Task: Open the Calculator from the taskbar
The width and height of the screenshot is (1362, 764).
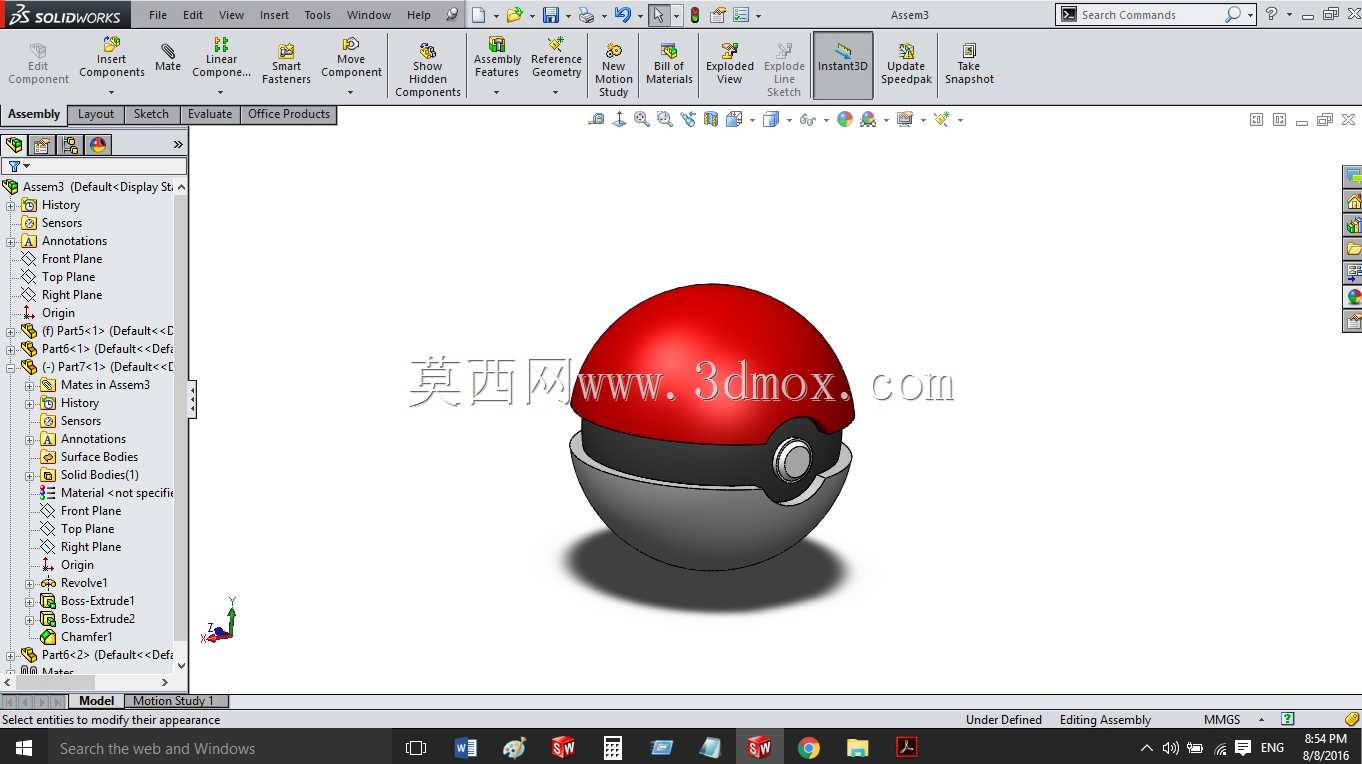Action: pos(612,748)
